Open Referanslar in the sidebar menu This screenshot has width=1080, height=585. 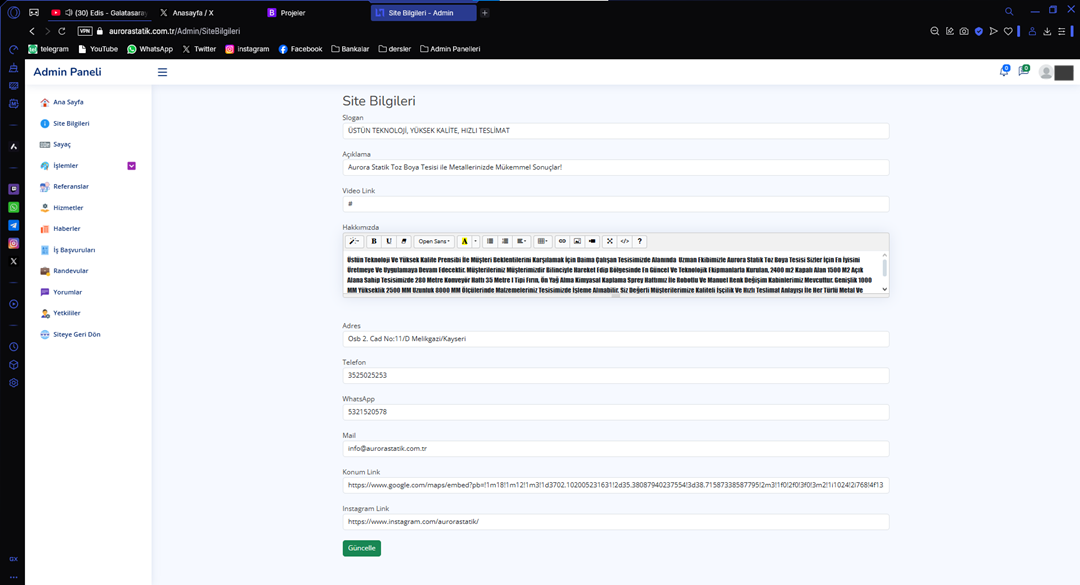pos(71,187)
